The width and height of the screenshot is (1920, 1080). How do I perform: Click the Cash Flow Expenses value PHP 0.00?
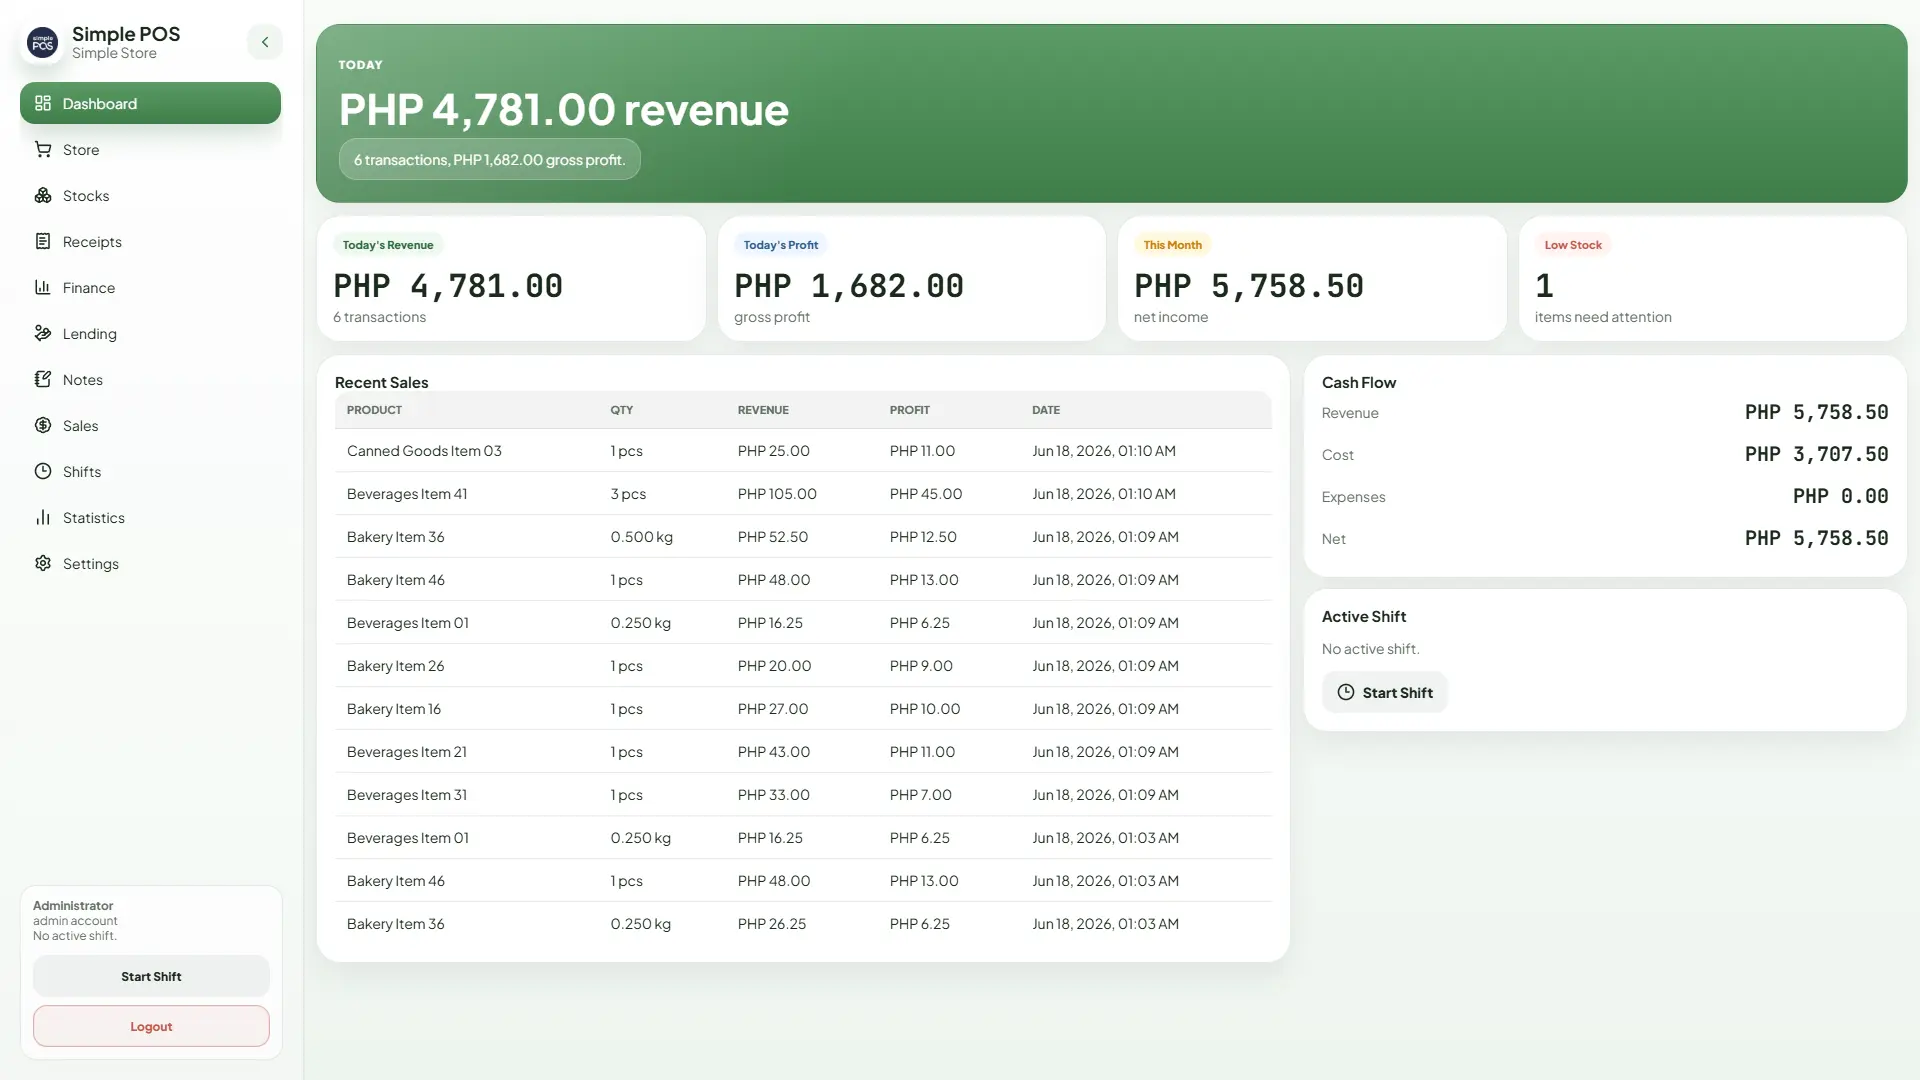point(1840,496)
